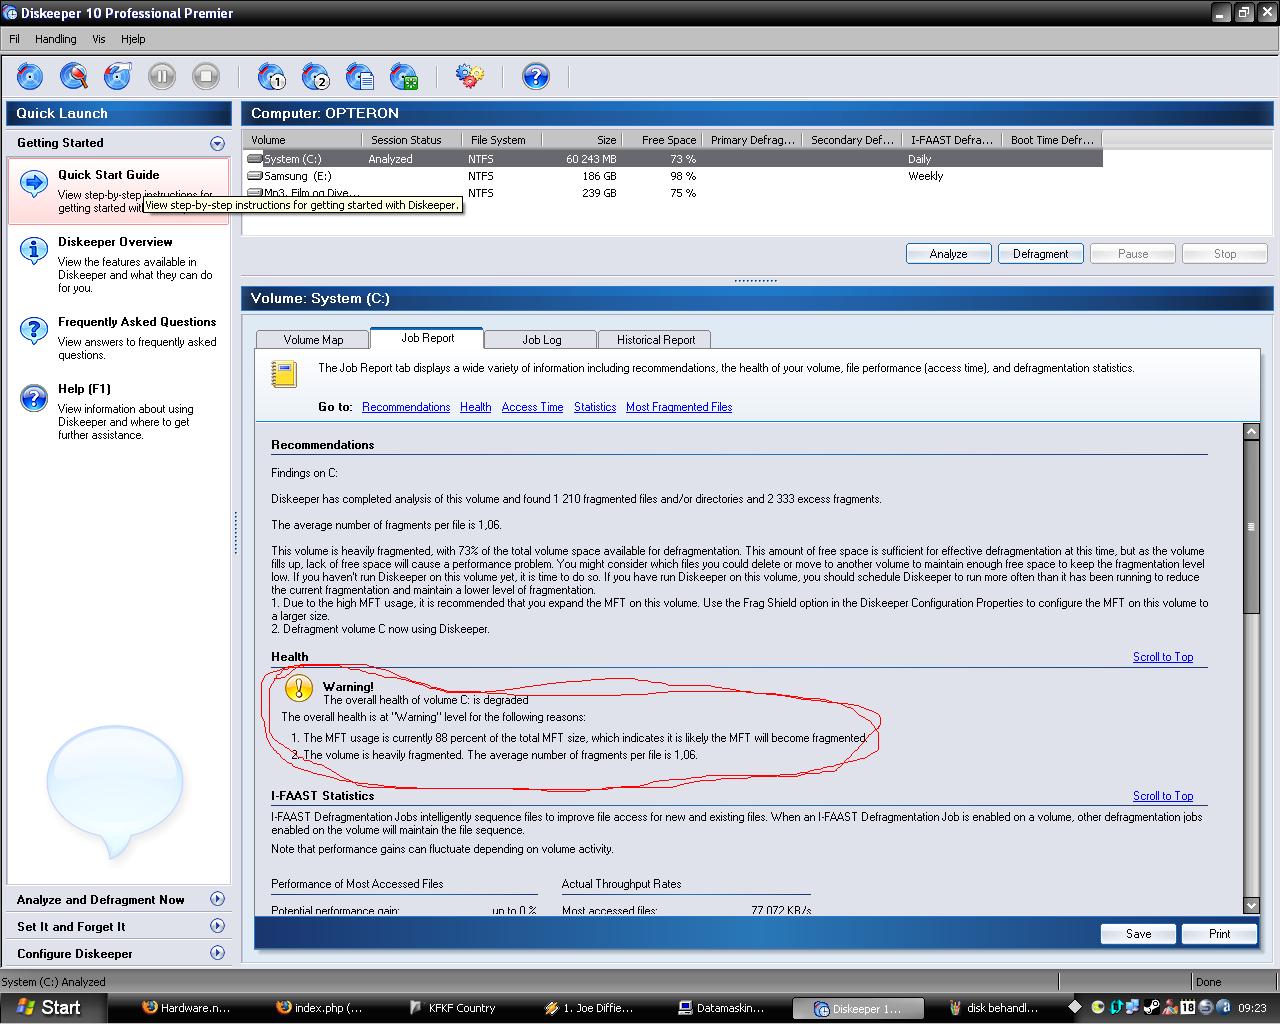Select the System (C:) volume row
This screenshot has width=1280, height=1024.
[672, 159]
